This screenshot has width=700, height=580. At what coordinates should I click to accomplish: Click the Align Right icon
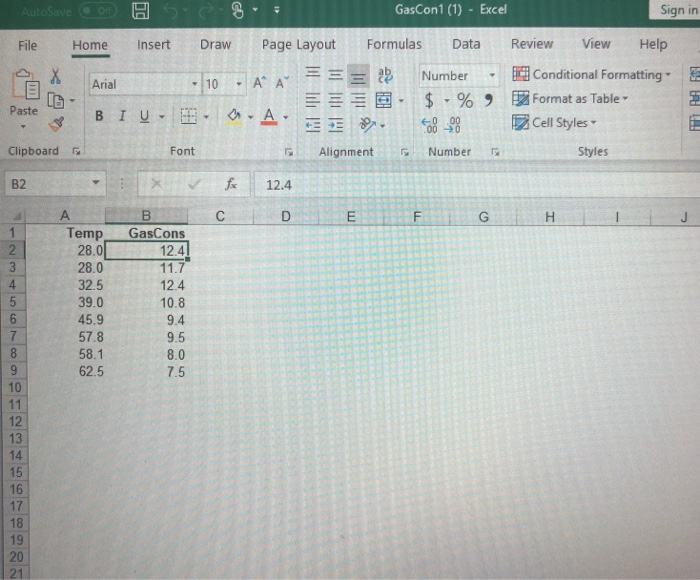pyautogui.click(x=358, y=100)
